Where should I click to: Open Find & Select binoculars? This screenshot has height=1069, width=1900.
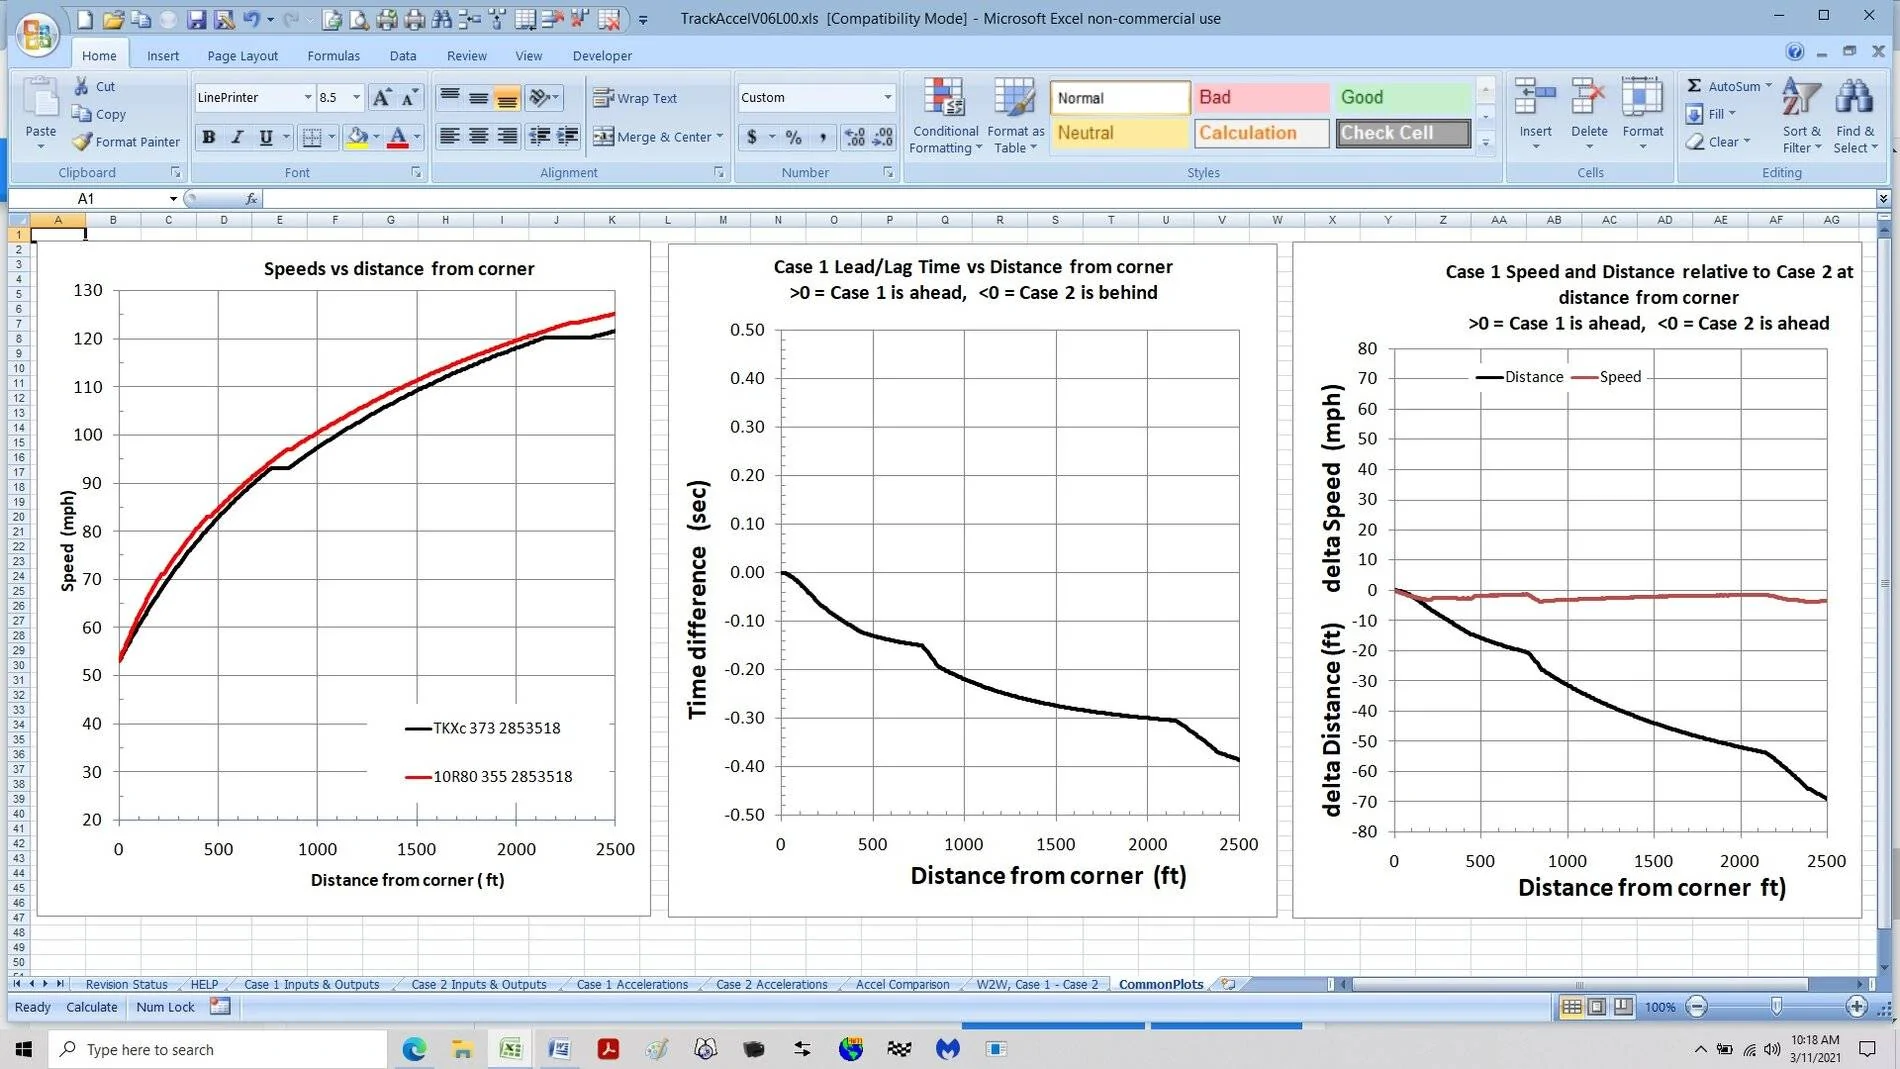coord(1855,116)
